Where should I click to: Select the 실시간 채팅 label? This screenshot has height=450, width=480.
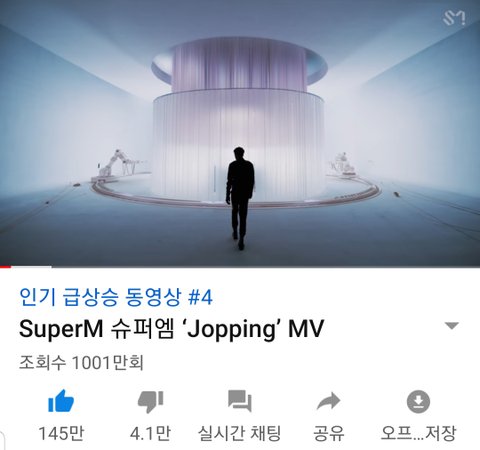(240, 434)
